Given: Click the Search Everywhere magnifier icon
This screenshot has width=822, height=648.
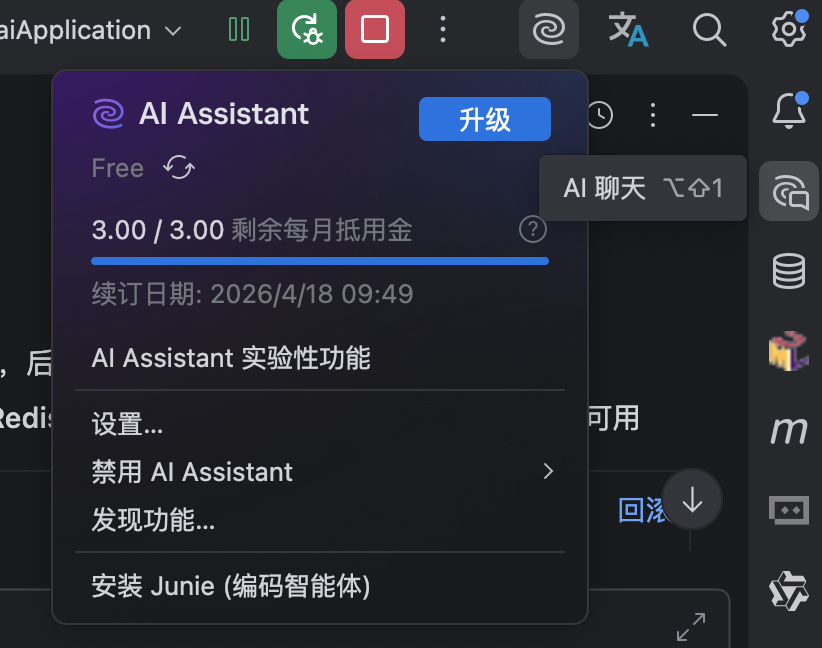Looking at the screenshot, I should click(708, 30).
